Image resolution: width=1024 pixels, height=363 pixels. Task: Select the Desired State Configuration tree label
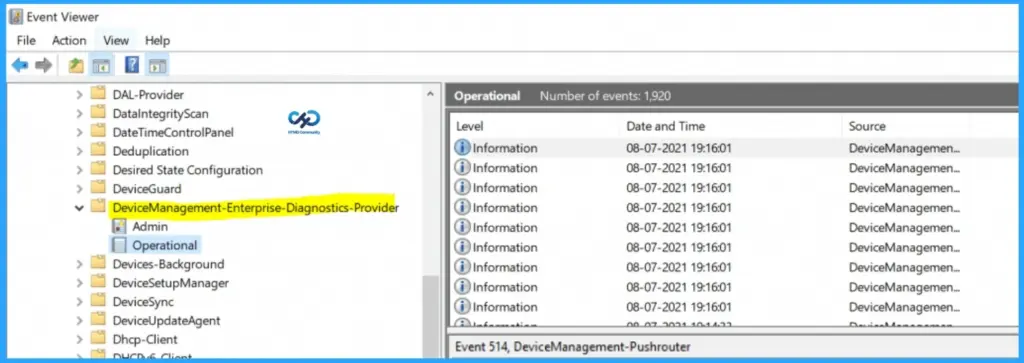pos(187,170)
